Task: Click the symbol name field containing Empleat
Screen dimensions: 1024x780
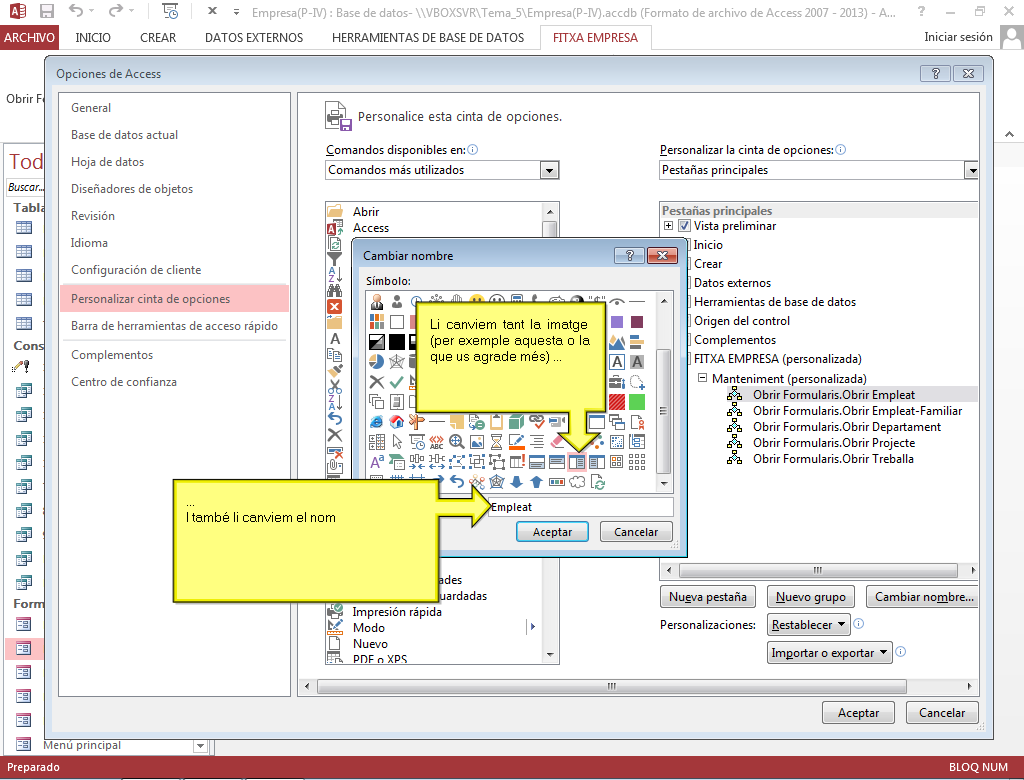Action: (581, 507)
